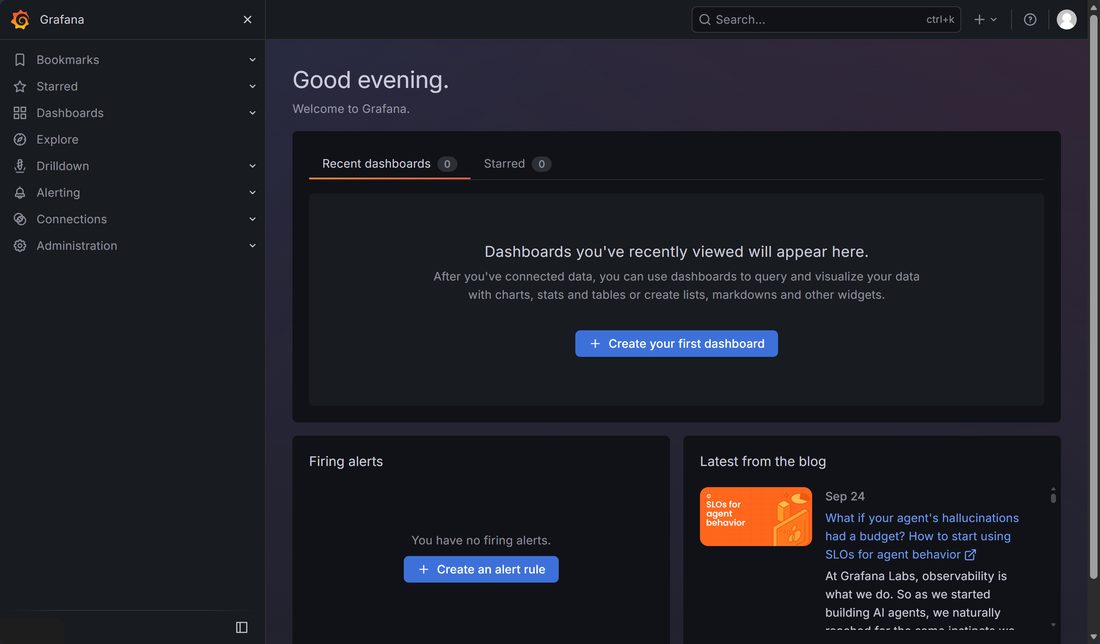Screen dimensions: 1100x644
Task: Click the 'Firing alerts' panel heading
Action: click(x=346, y=462)
